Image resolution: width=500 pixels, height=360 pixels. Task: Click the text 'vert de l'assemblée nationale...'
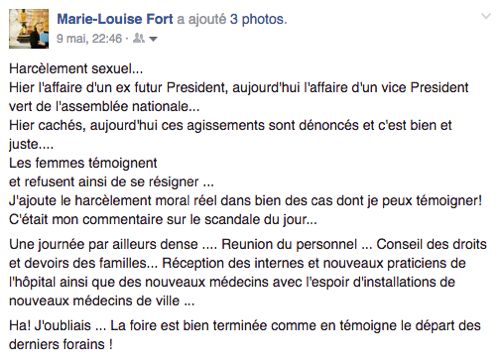104,107
